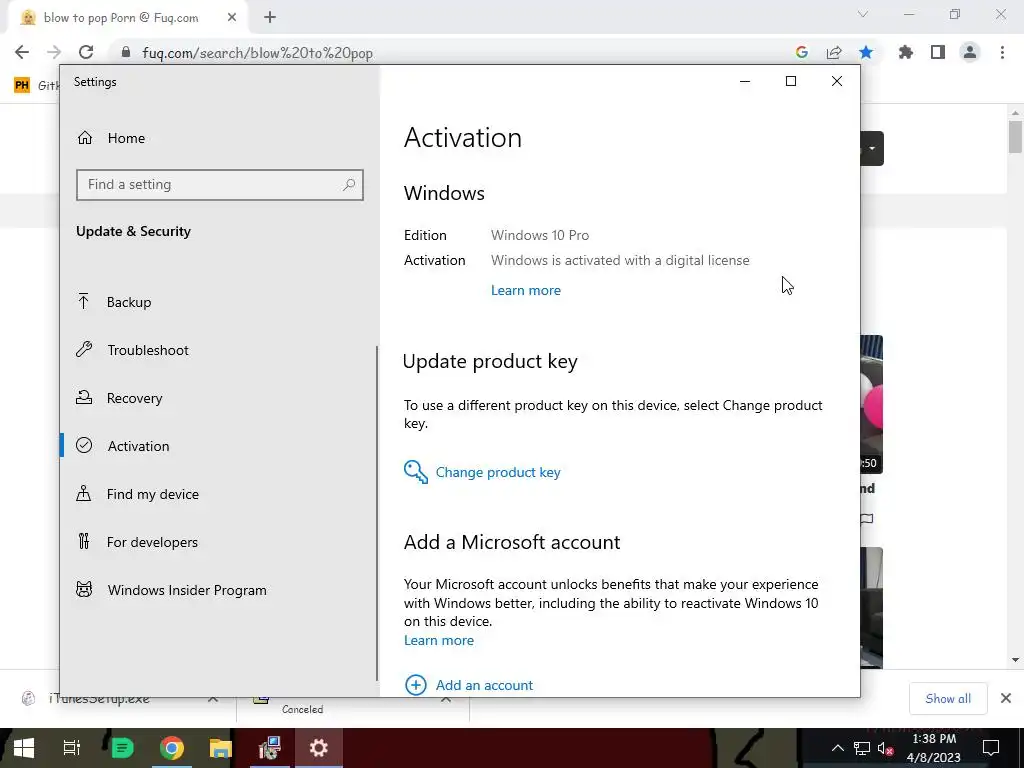The height and width of the screenshot is (768, 1024).
Task: Focus the Find a setting search box
Action: [219, 185]
